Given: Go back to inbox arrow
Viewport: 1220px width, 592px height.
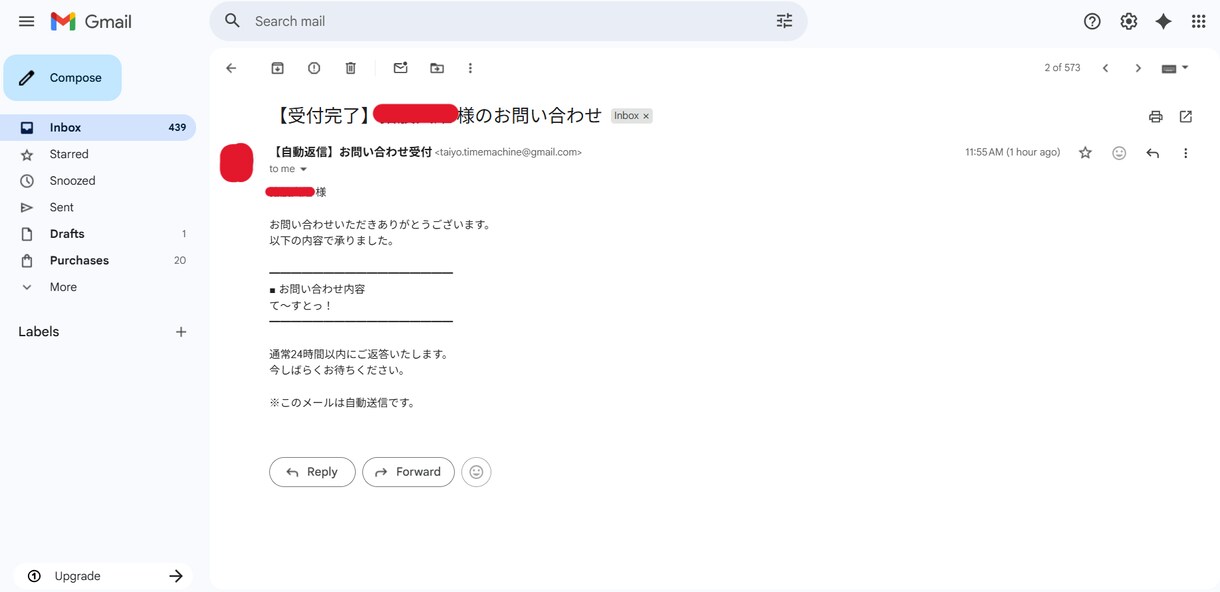Looking at the screenshot, I should 231,68.
